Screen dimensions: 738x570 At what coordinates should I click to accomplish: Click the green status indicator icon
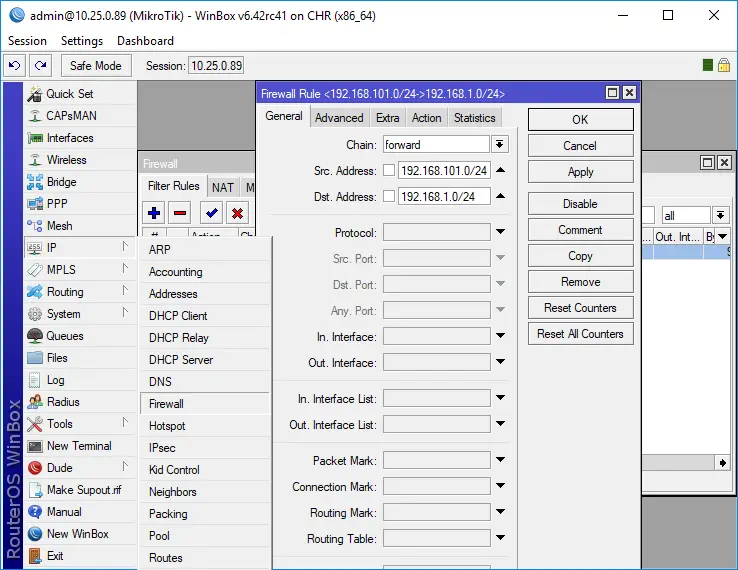(707, 65)
